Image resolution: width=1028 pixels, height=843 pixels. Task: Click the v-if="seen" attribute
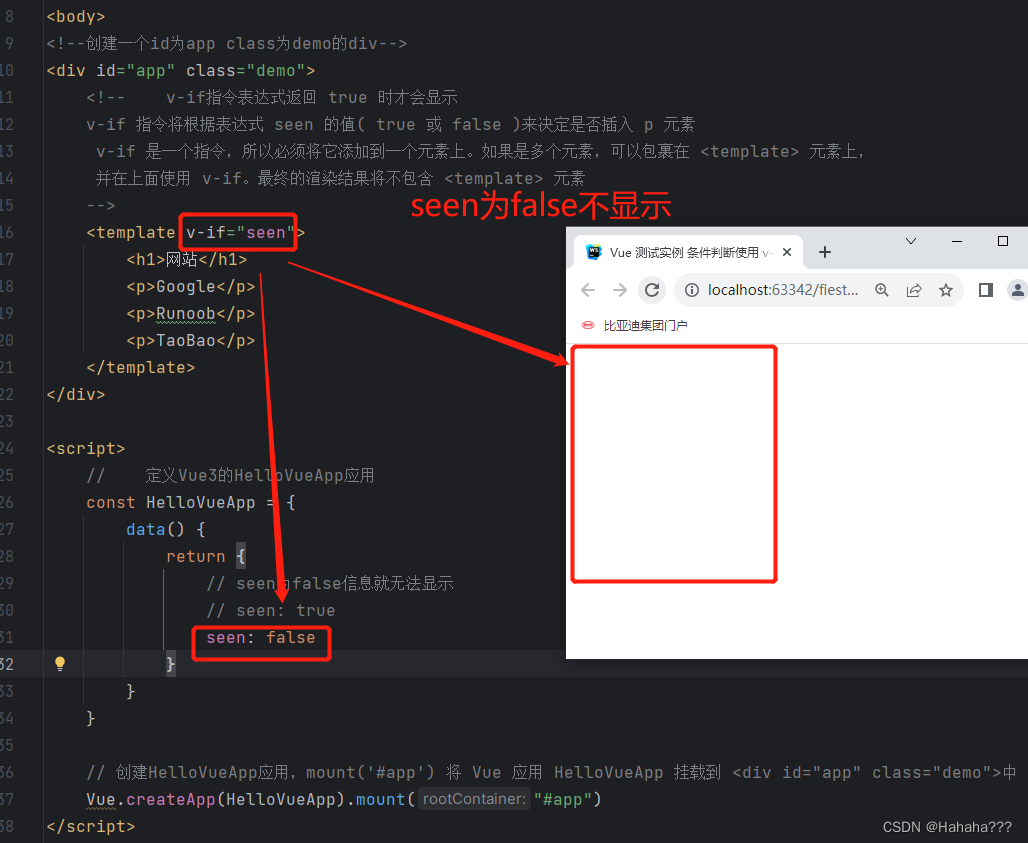[x=241, y=232]
